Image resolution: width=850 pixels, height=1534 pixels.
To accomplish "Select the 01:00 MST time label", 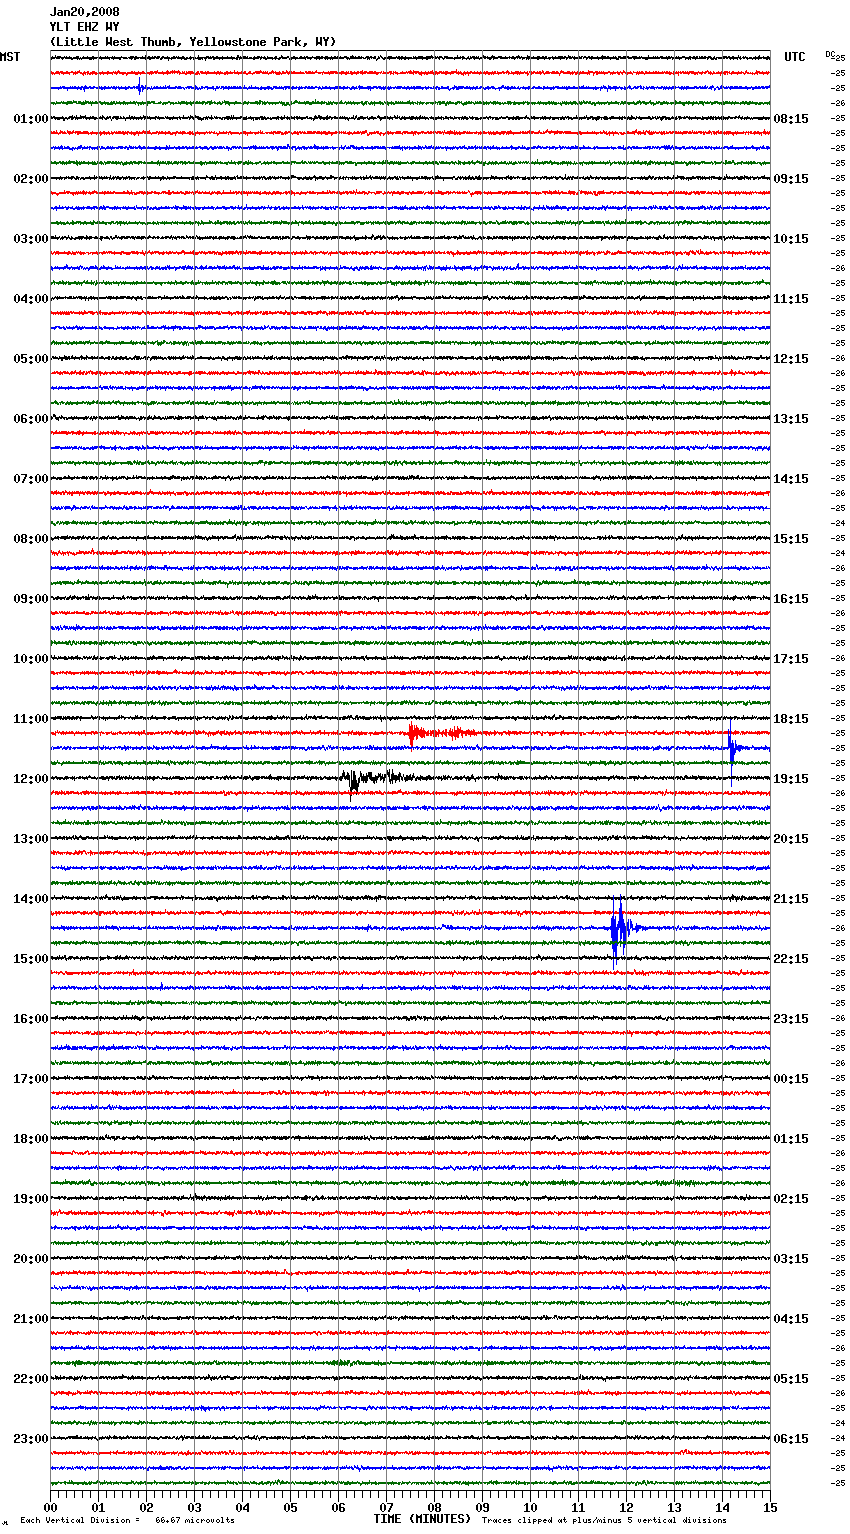I will (x=30, y=119).
